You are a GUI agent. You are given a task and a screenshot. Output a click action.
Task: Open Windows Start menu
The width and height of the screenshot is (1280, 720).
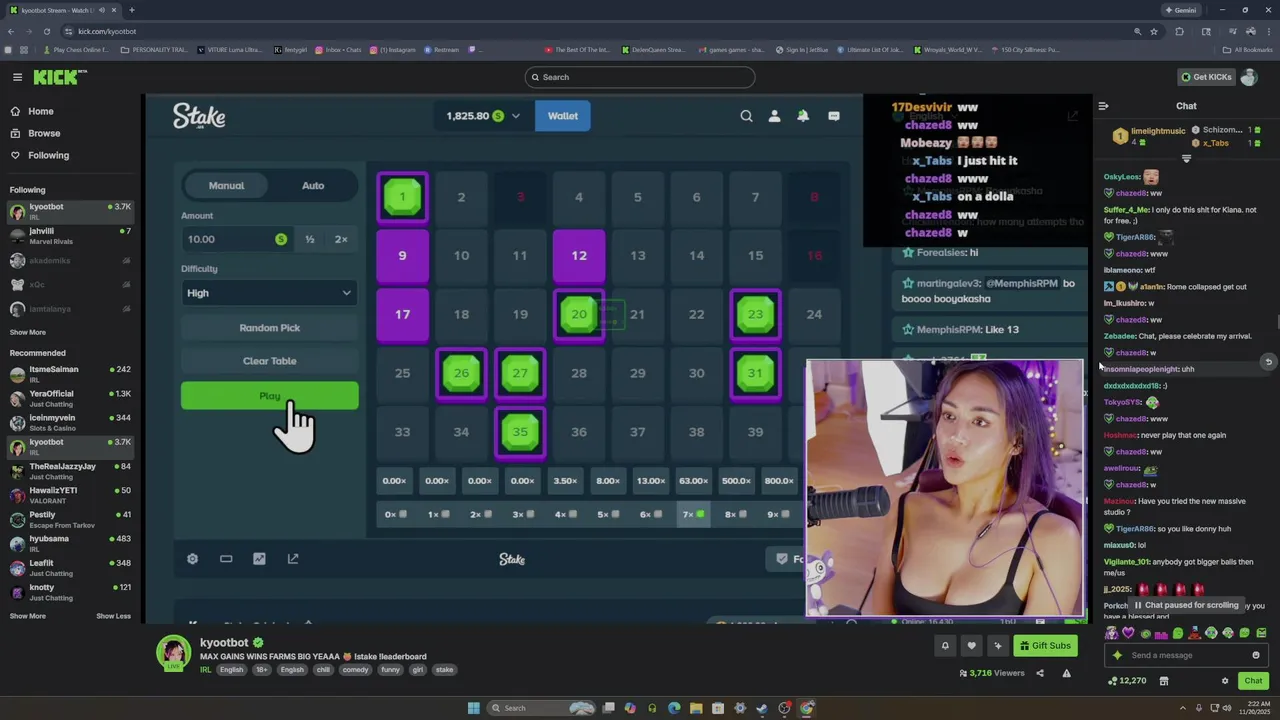tap(473, 708)
